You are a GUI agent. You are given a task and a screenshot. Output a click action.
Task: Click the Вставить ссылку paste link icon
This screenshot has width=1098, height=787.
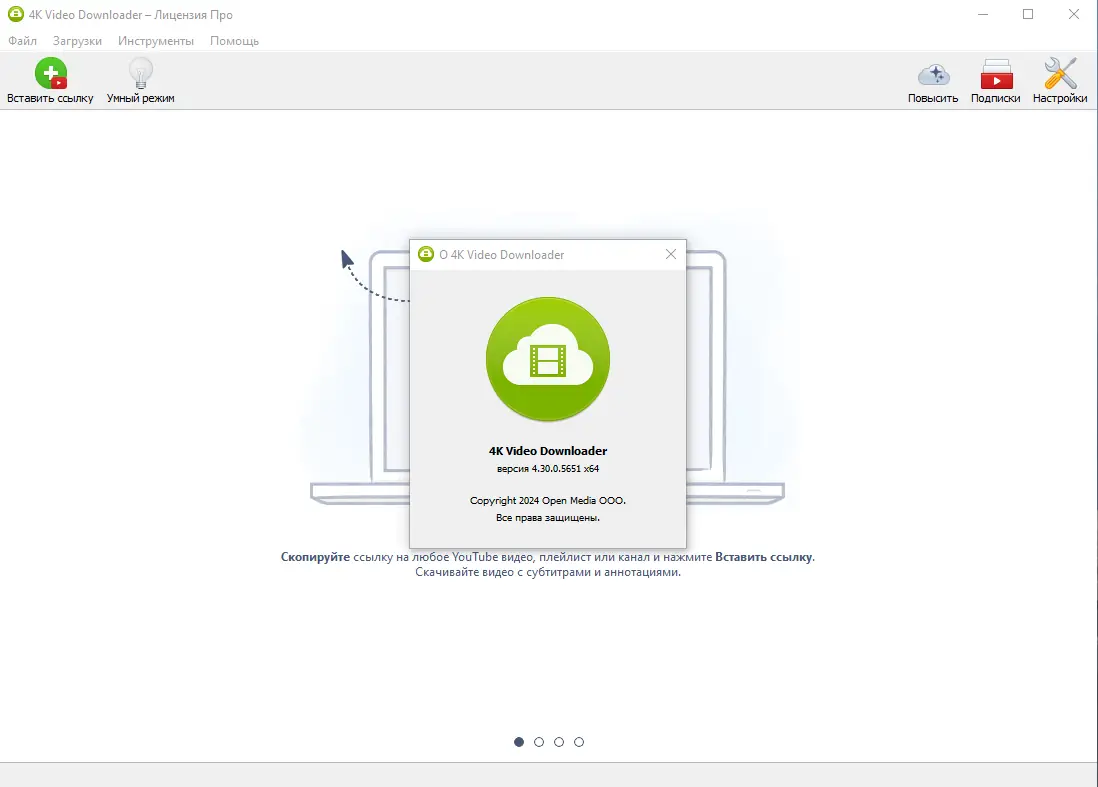50,74
